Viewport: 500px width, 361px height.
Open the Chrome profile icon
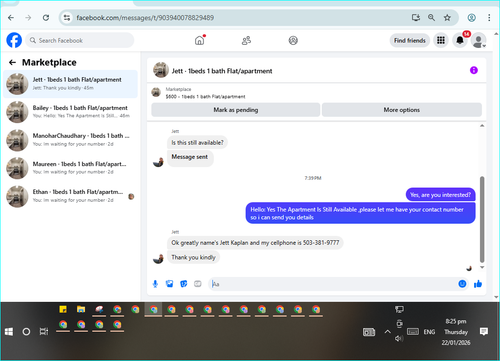[471, 18]
